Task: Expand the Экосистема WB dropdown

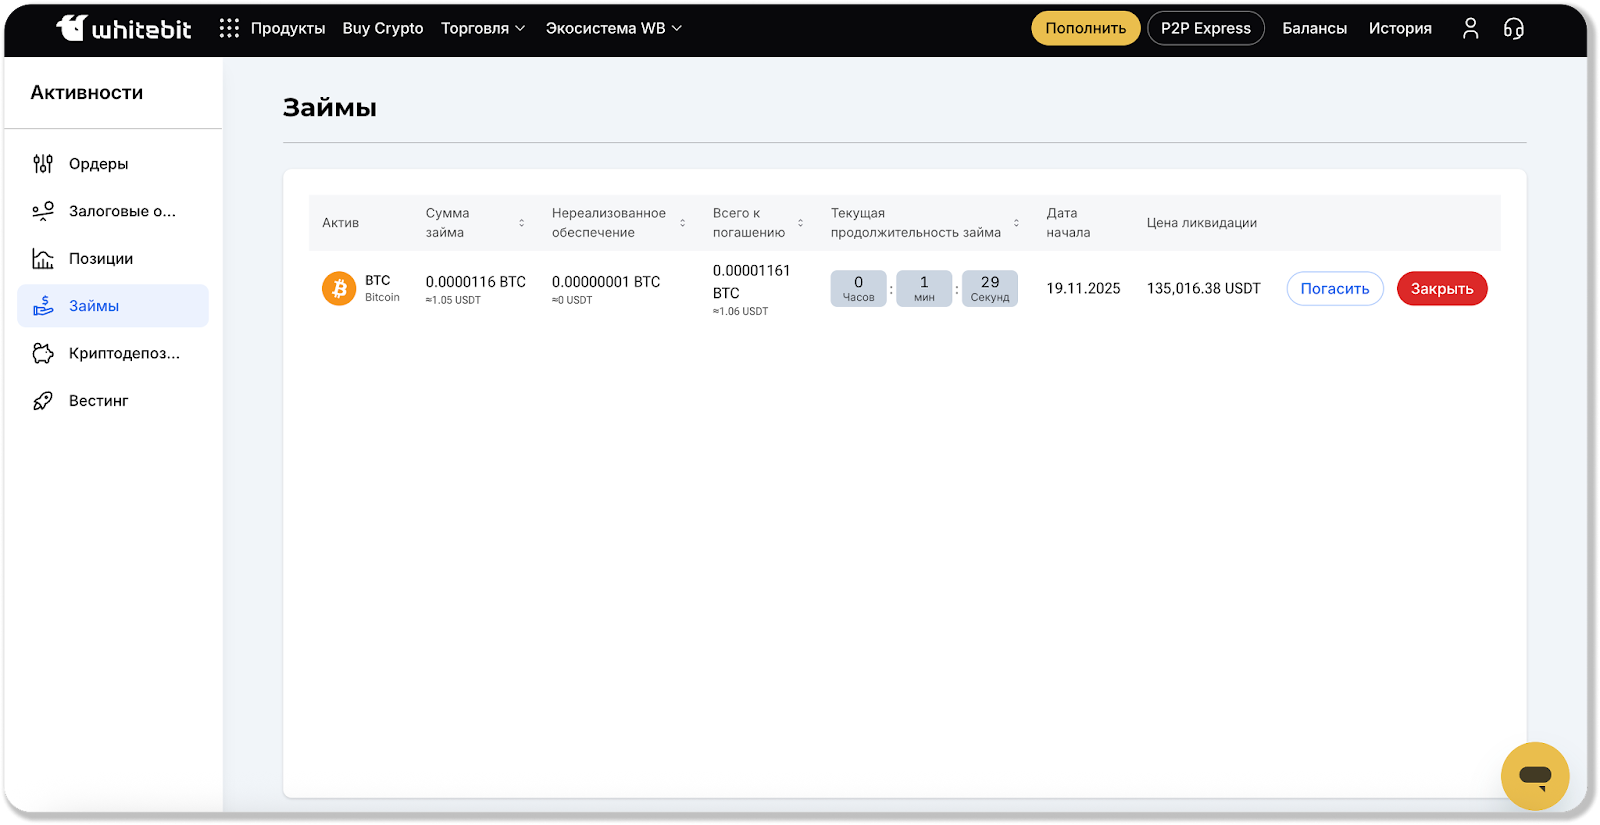Action: click(613, 28)
